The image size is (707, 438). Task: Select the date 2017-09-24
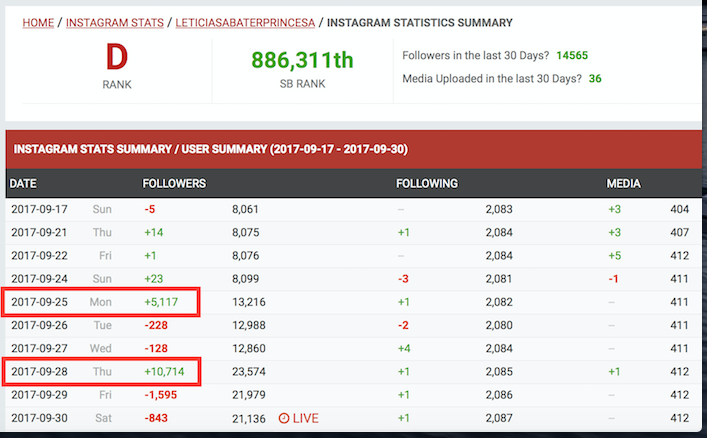coord(39,279)
